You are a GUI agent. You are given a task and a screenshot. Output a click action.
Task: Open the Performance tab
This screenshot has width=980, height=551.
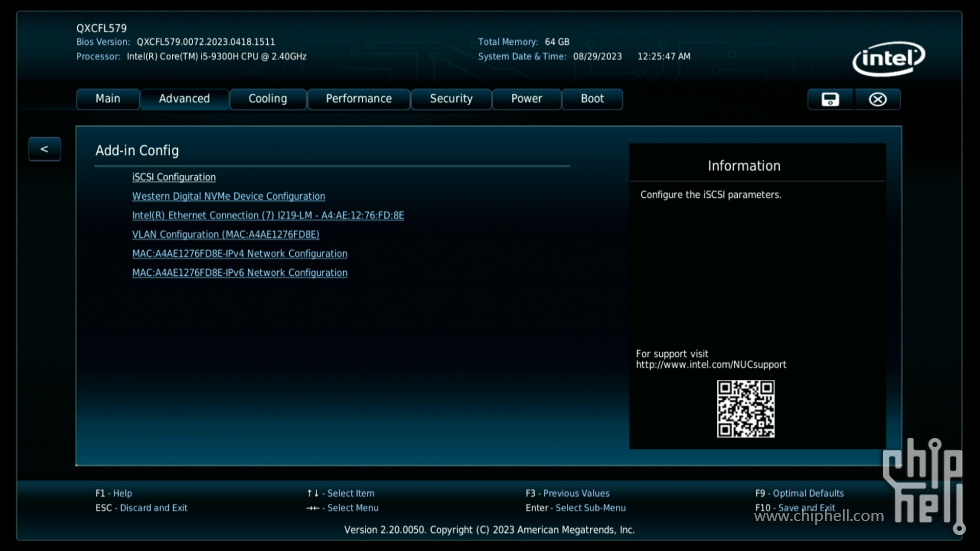[359, 99]
